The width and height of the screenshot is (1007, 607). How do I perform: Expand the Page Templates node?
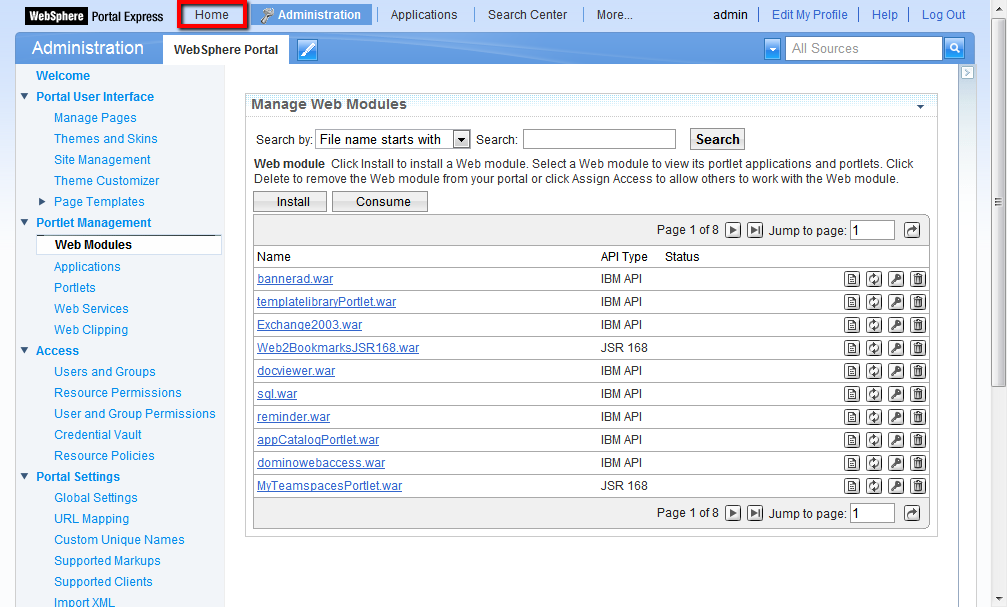coord(42,202)
